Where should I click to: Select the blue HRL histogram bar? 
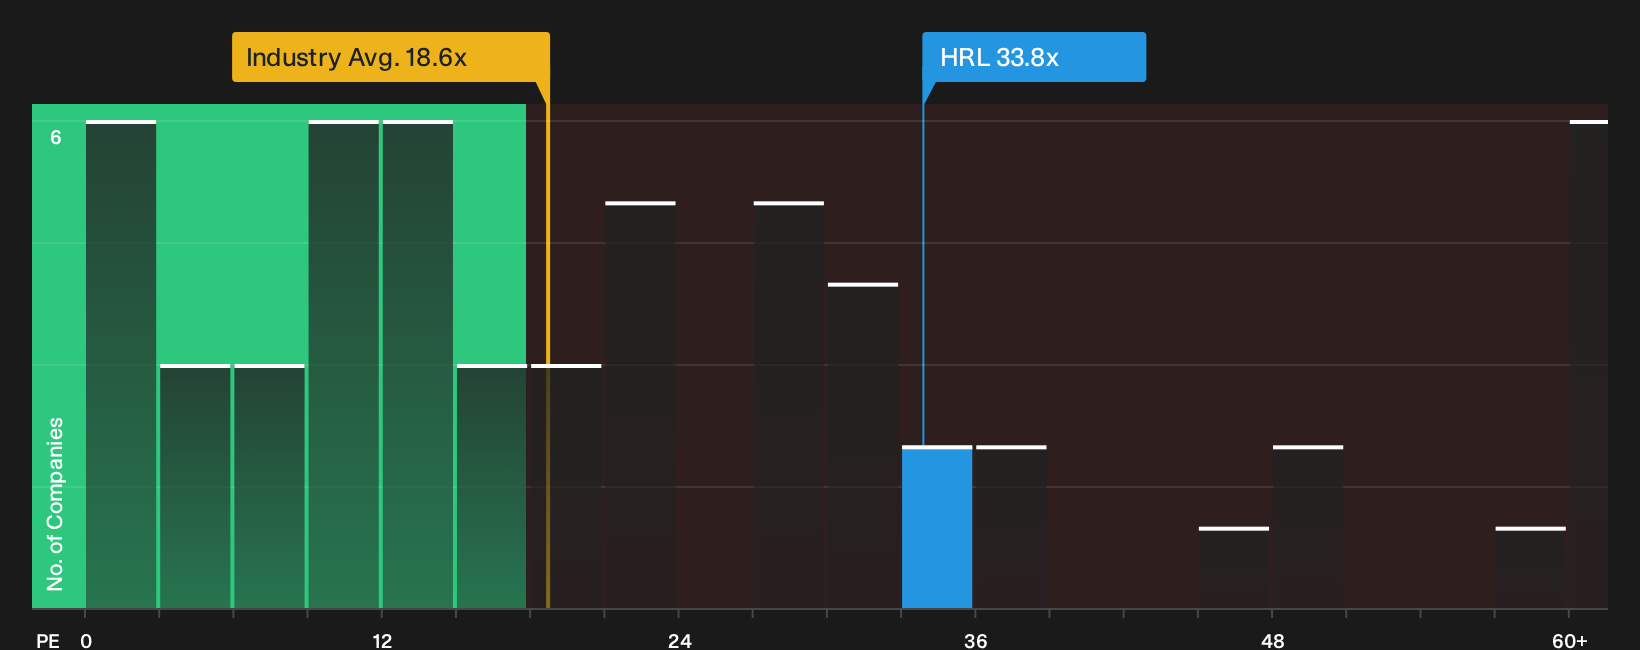[937, 527]
